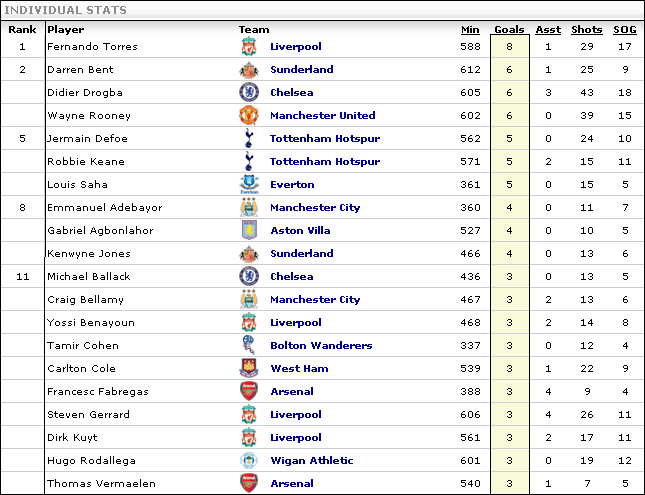
Task: Click the Tottenham crest in Jermain Defoe's row
Action: [x=248, y=138]
